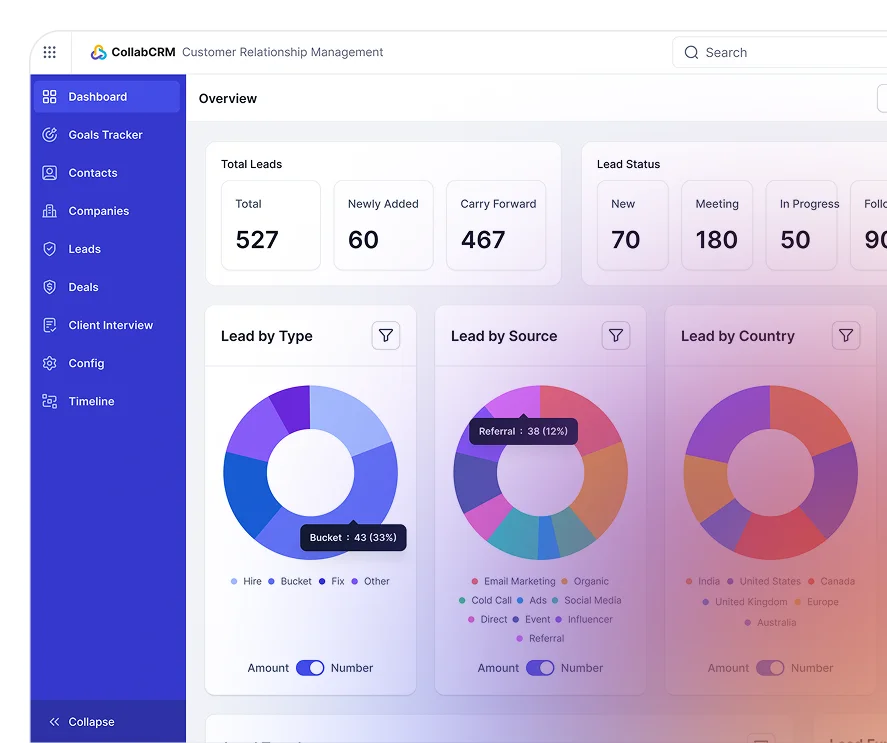Click the Goals Tracker target icon
887x743 pixels.
point(50,135)
